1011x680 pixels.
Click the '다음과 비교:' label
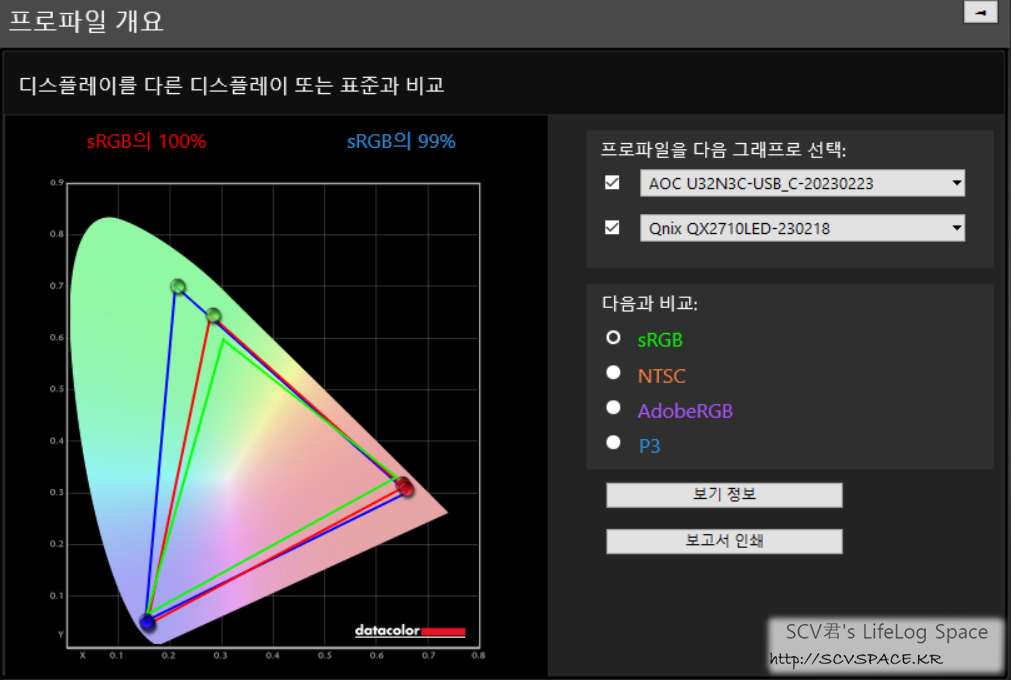click(649, 303)
